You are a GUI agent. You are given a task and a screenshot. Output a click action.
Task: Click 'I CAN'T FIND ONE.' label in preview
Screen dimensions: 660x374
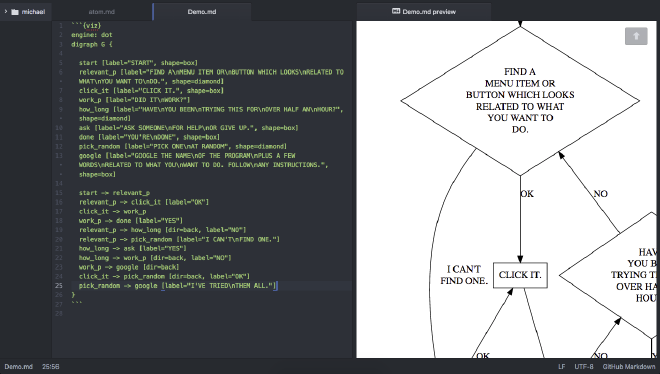pyautogui.click(x=464, y=275)
